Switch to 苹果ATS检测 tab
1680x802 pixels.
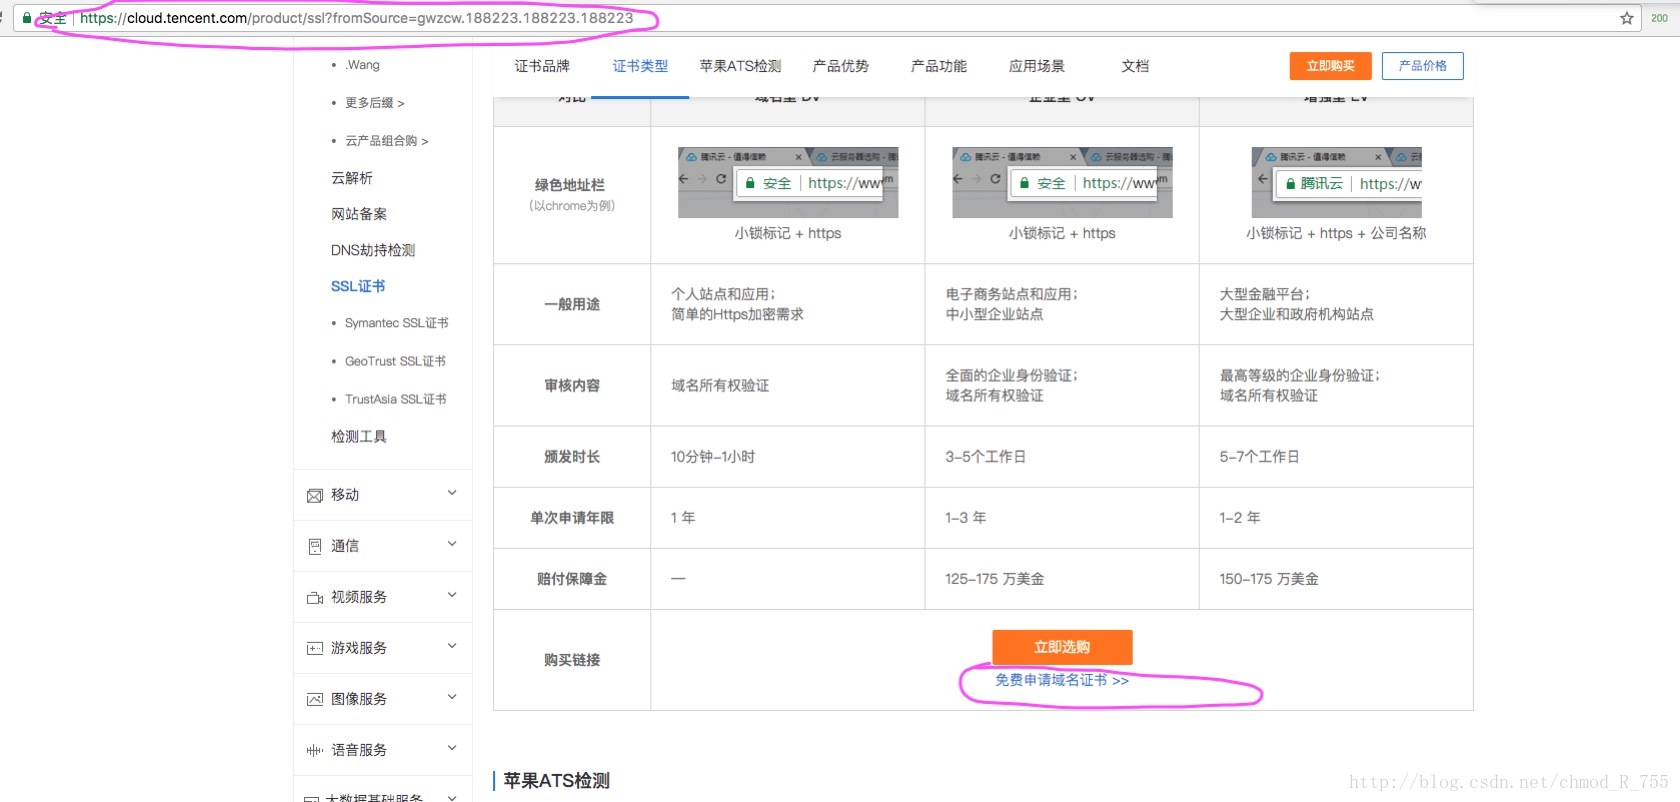tap(740, 66)
